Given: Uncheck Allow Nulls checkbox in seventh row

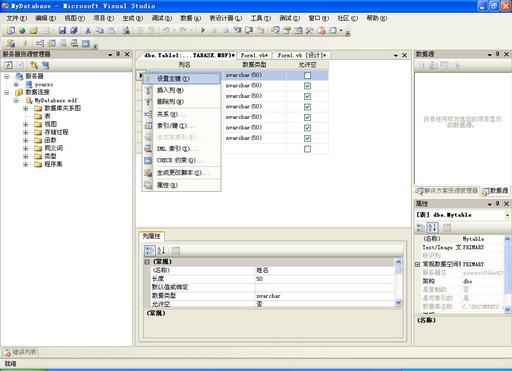Looking at the screenshot, I should pyautogui.click(x=307, y=138).
